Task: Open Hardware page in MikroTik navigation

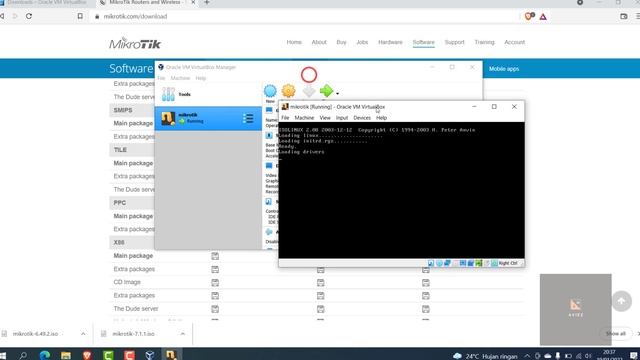Action: [390, 42]
